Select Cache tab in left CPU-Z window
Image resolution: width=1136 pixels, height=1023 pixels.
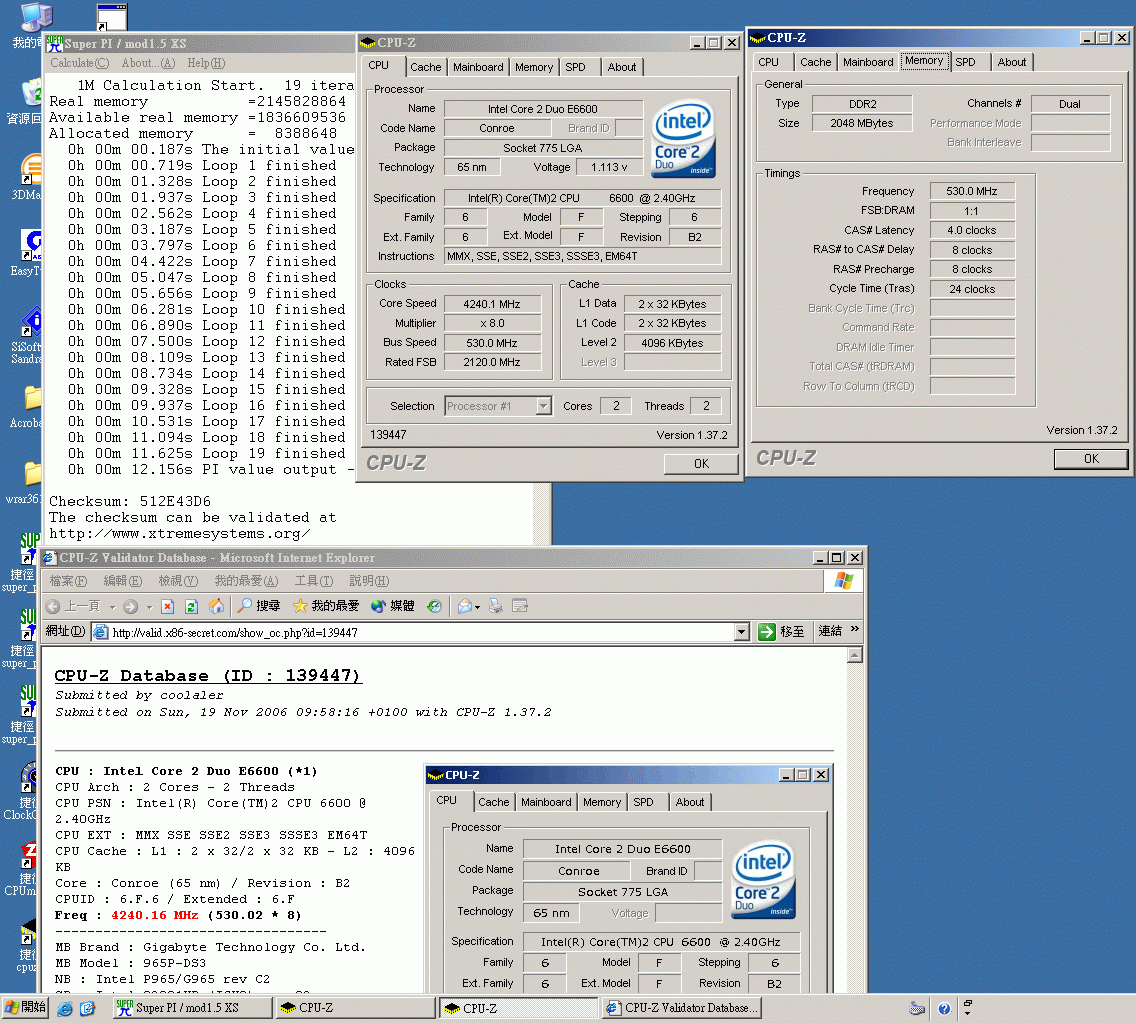coord(425,67)
